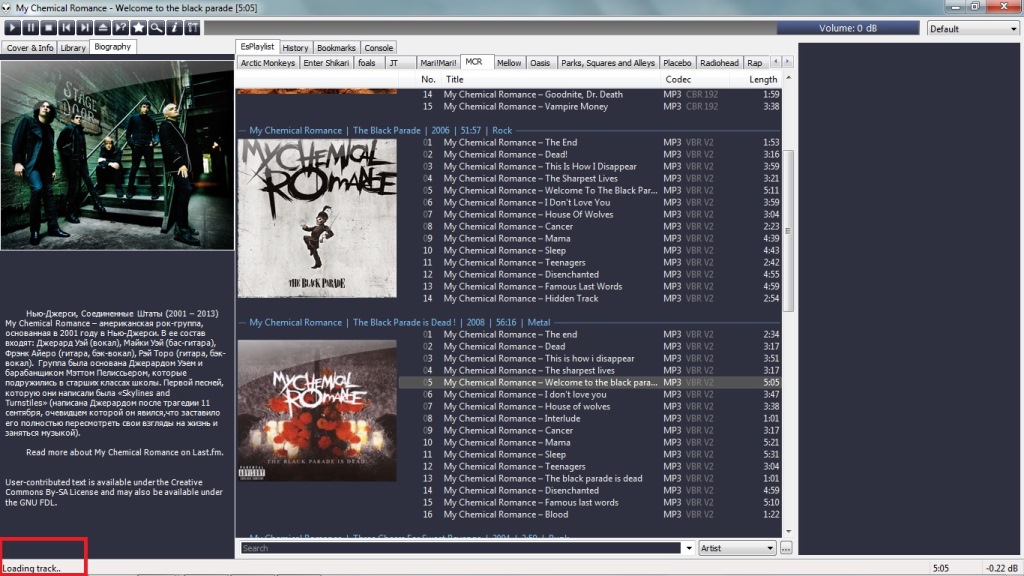
Task: Click the ellipsis button beside Artist
Action: coord(786,548)
